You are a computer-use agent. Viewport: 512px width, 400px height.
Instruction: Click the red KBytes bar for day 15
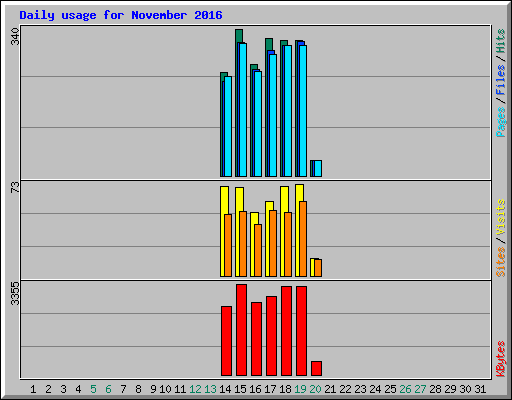[241, 330]
